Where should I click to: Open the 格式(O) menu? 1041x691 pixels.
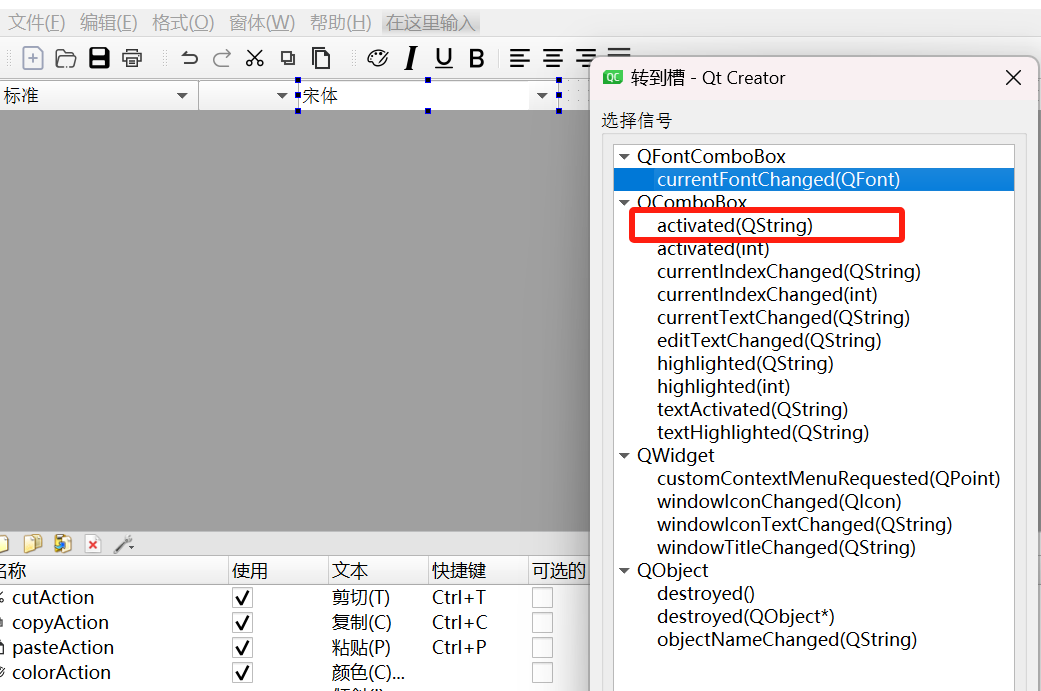coord(183,23)
